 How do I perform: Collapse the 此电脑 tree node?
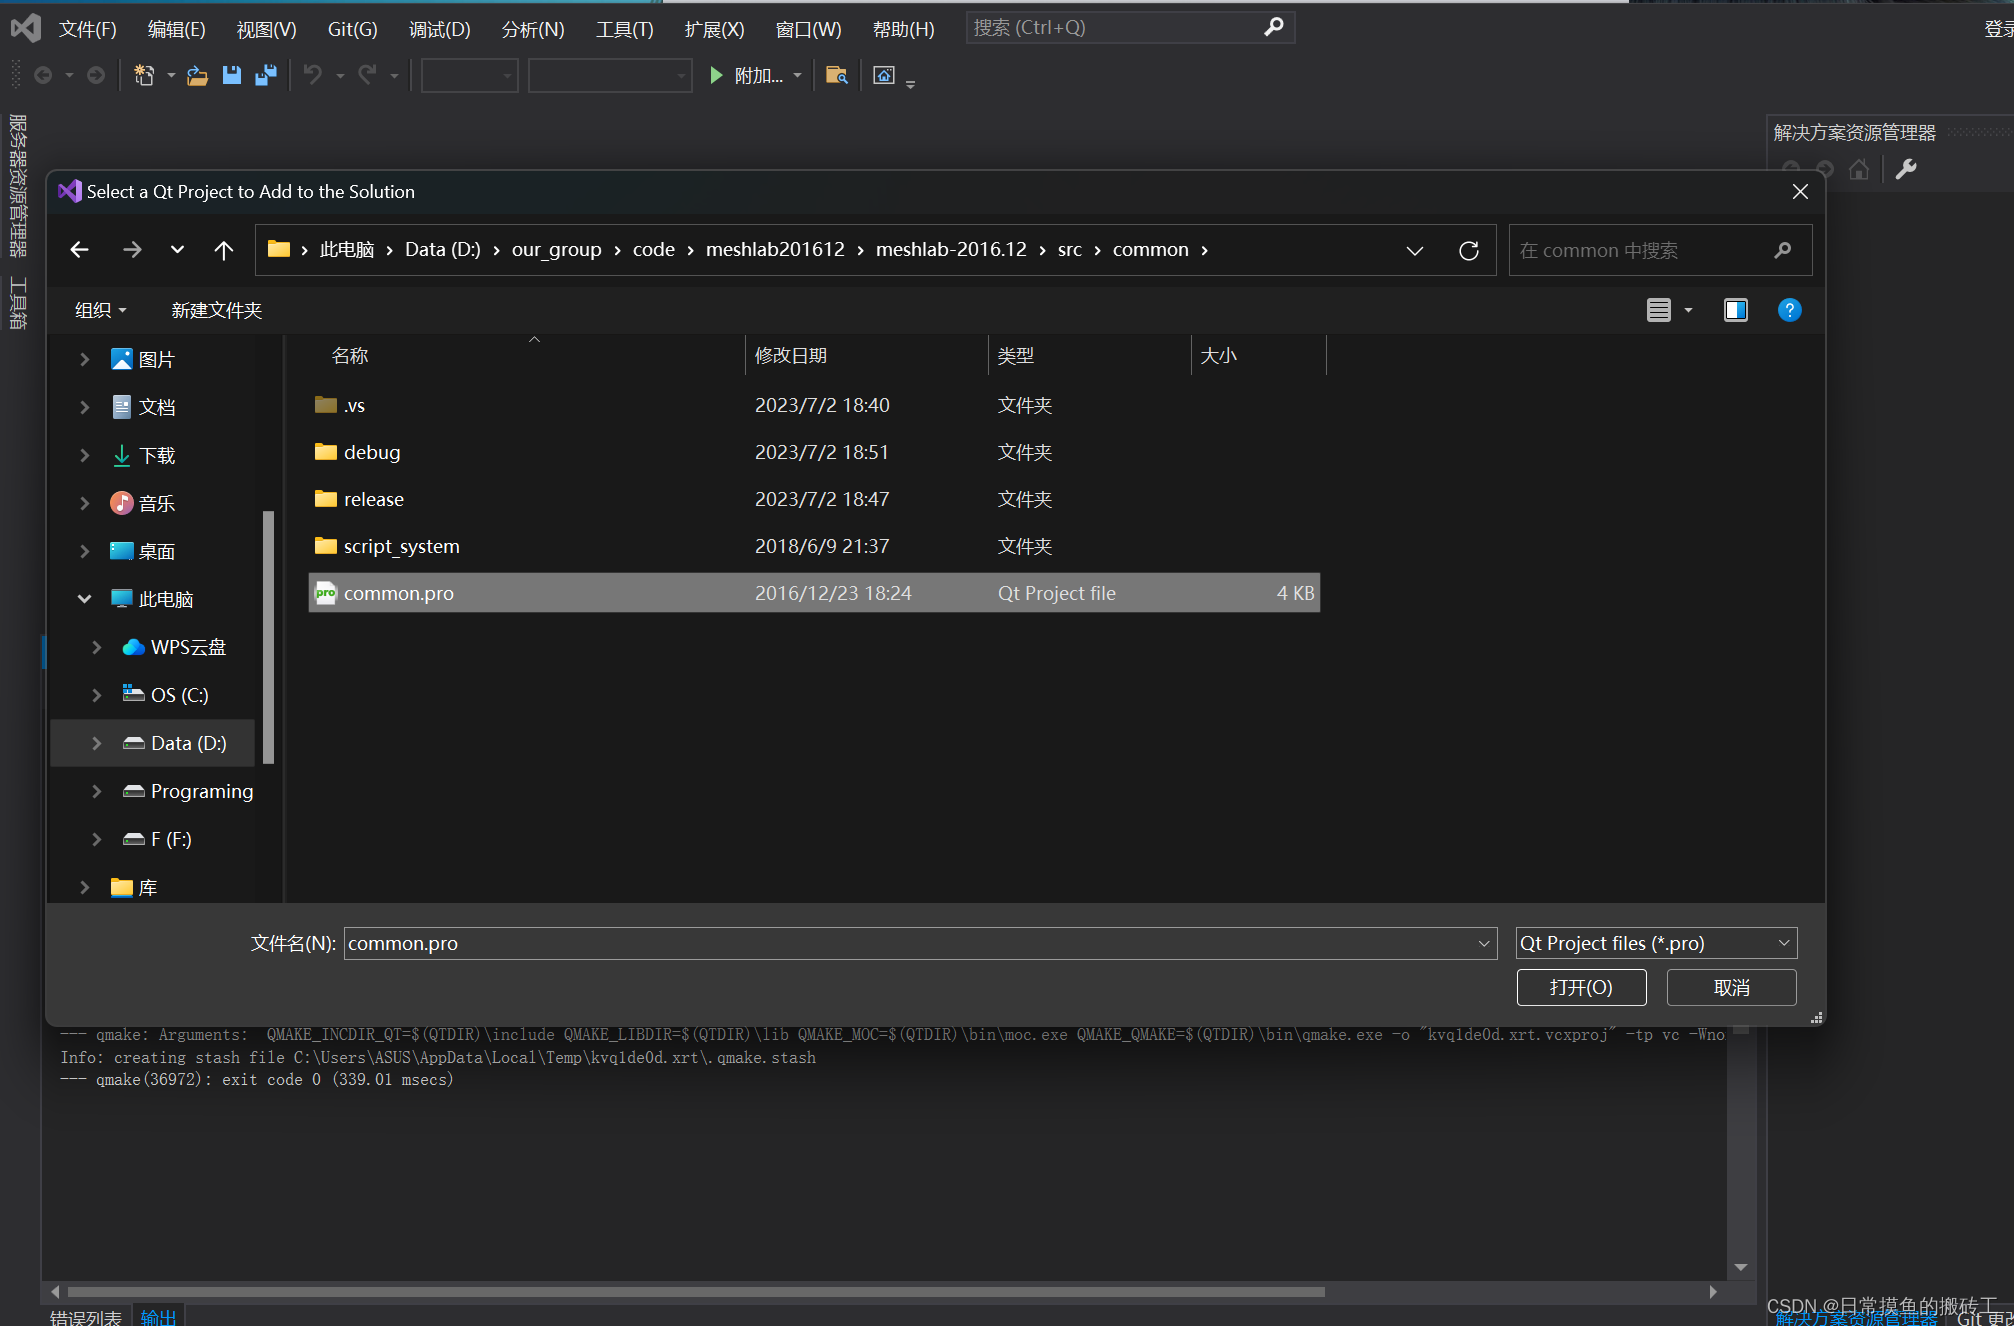[85, 599]
